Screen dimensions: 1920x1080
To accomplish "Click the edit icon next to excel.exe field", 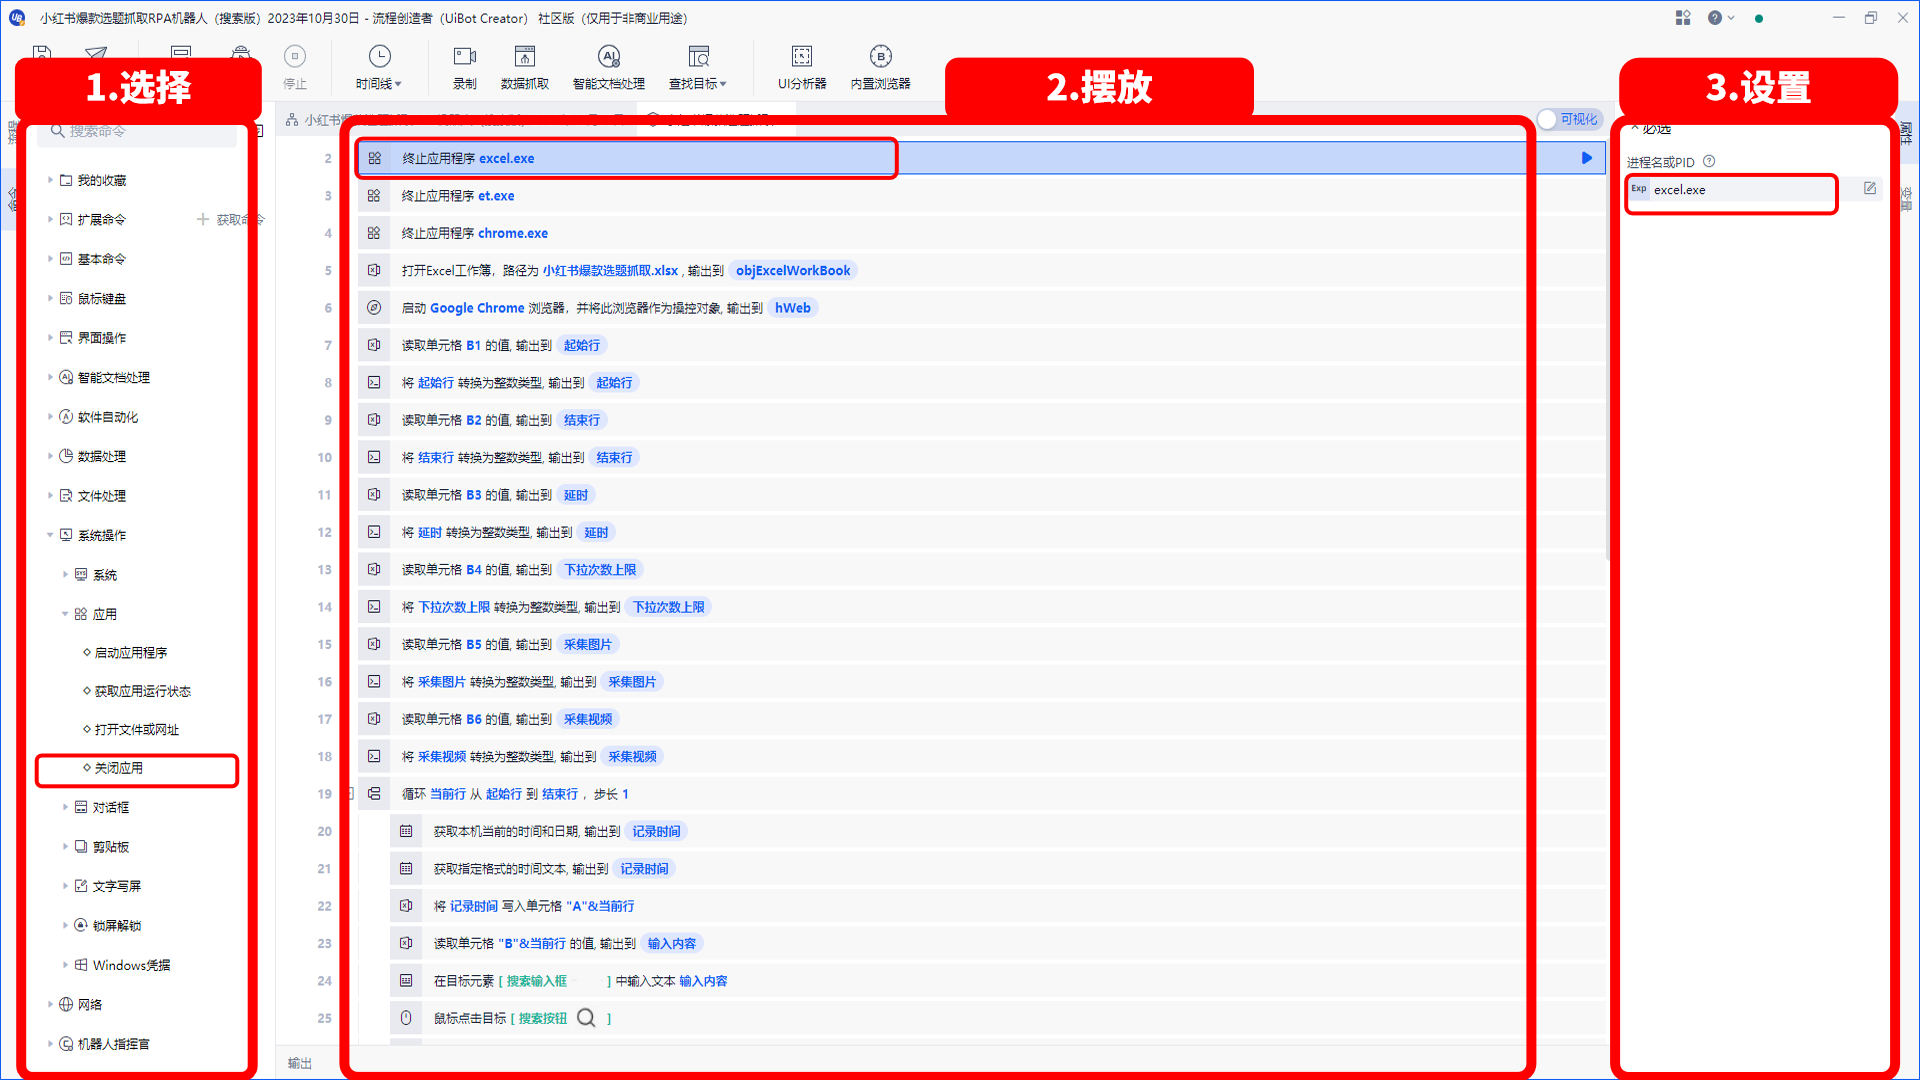I will (1869, 189).
